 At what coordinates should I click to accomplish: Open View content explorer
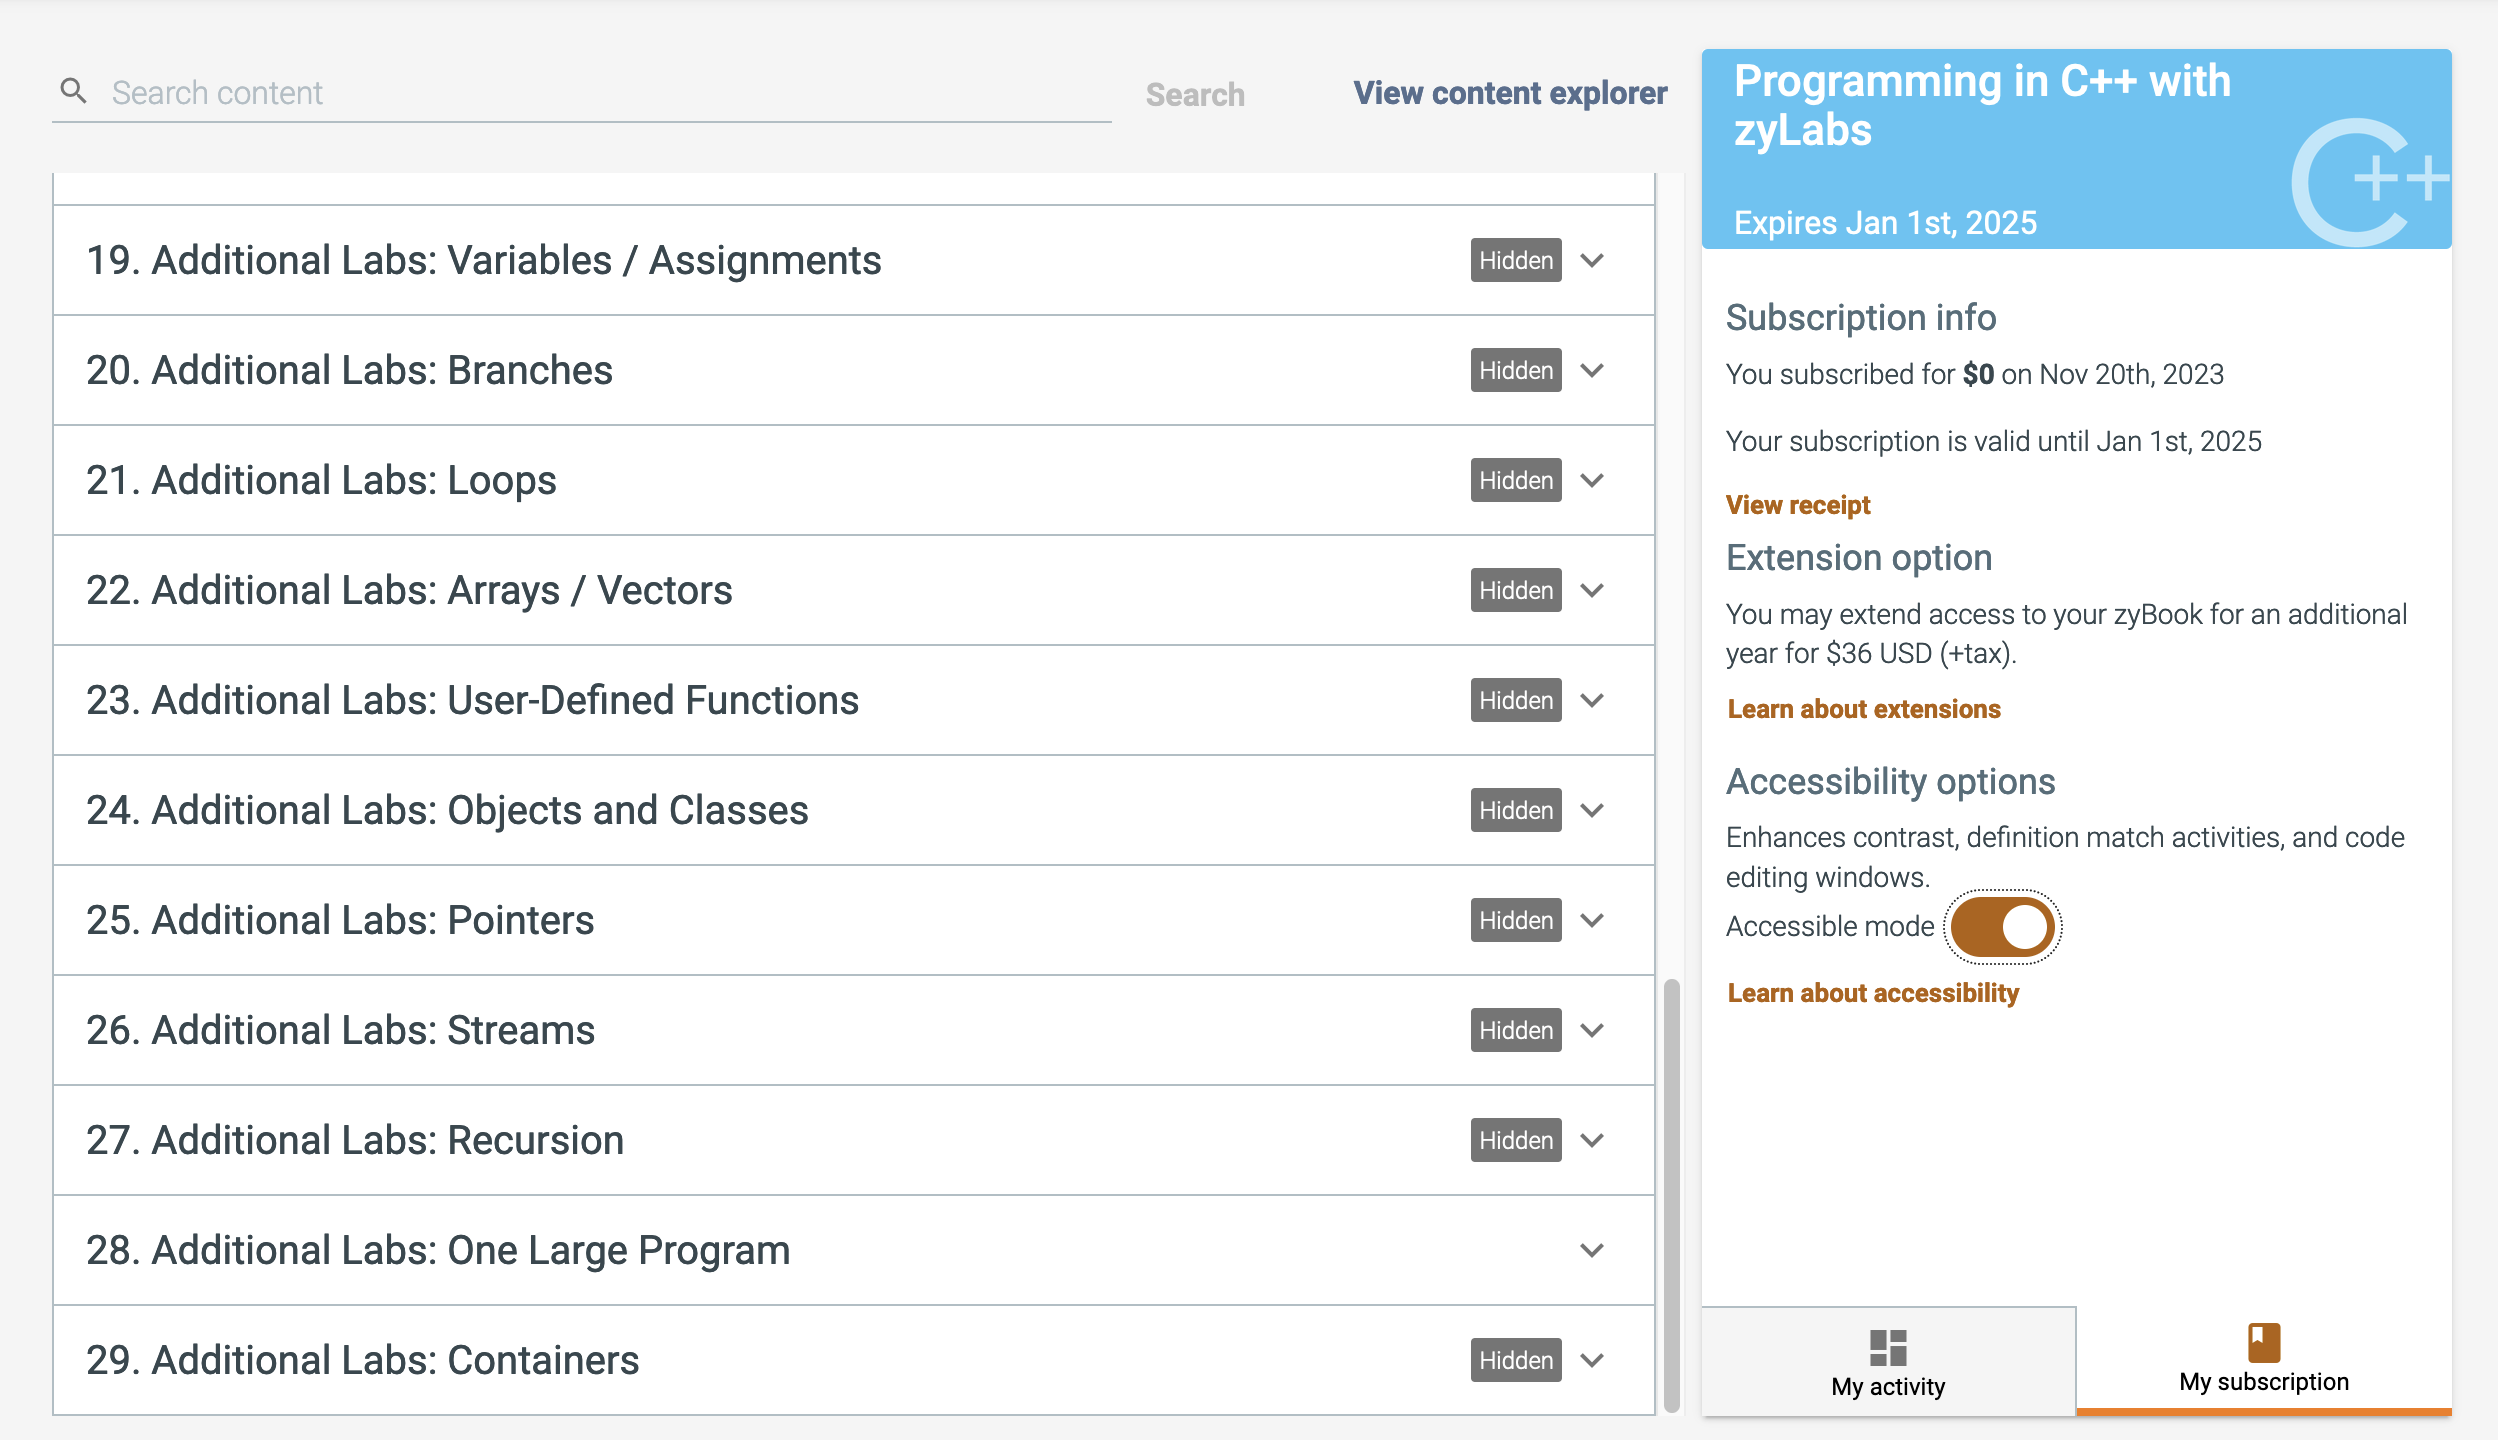click(1509, 93)
